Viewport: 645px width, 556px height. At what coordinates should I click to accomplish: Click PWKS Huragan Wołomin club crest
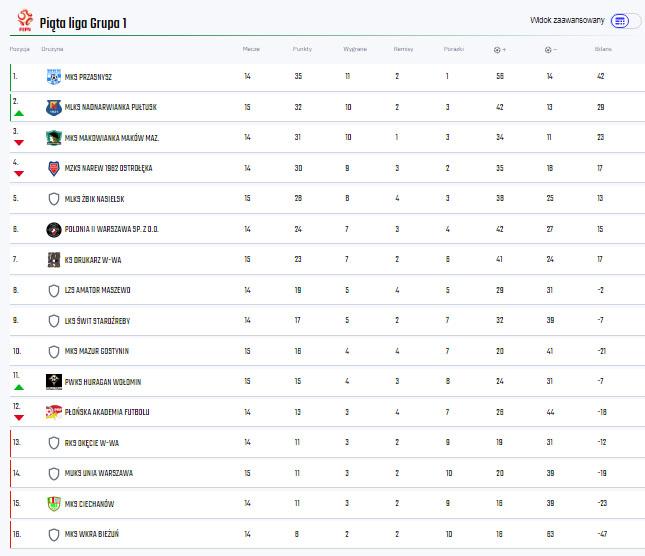coord(54,381)
